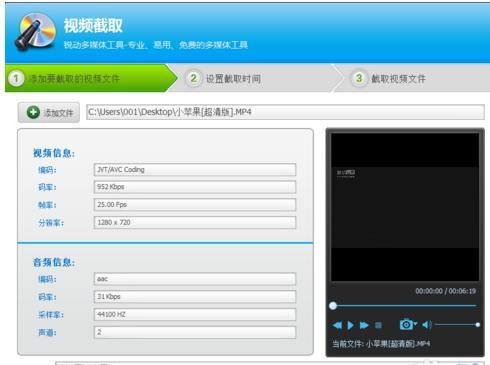Click the 视频截取 app logo disc icon
490x365 pixels.
[x=35, y=32]
